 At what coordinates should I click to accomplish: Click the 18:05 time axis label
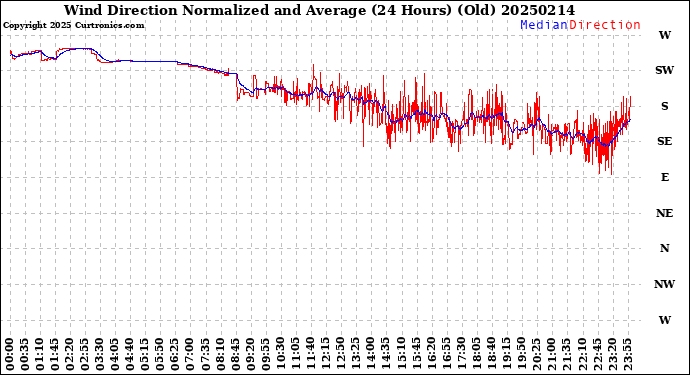click(476, 355)
